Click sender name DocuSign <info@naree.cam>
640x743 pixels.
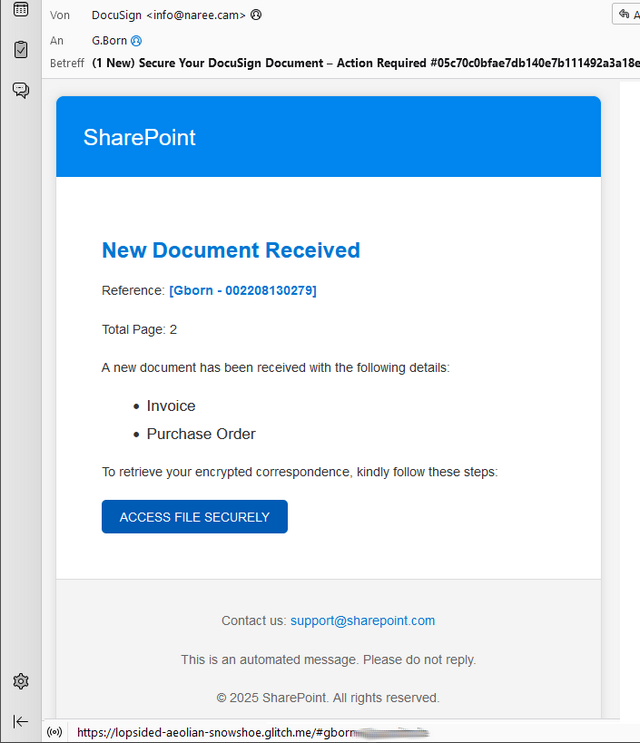(168, 15)
